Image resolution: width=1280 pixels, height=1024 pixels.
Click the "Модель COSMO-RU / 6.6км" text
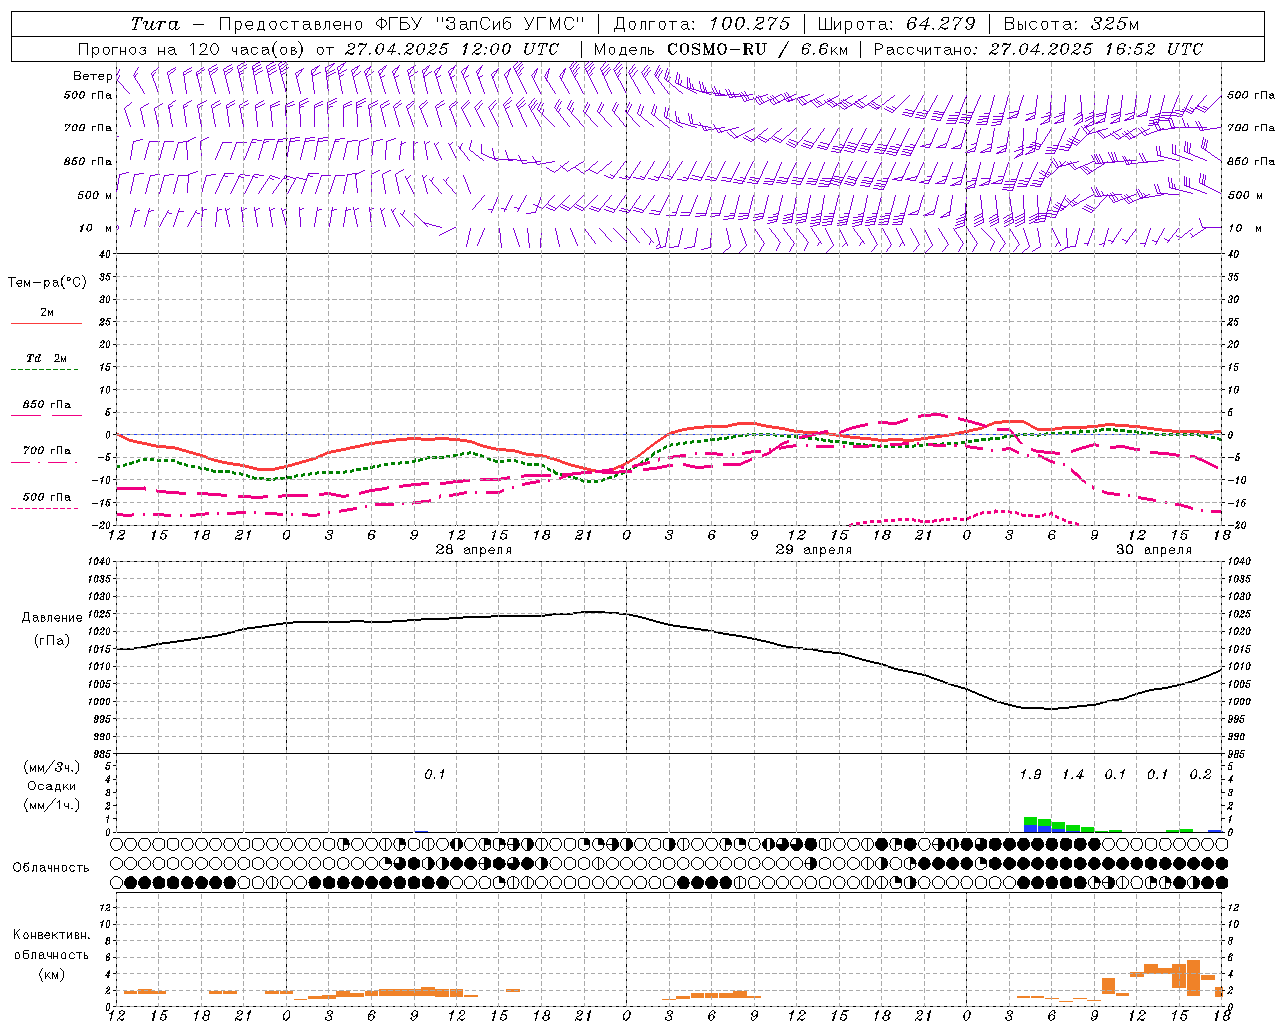720,49
